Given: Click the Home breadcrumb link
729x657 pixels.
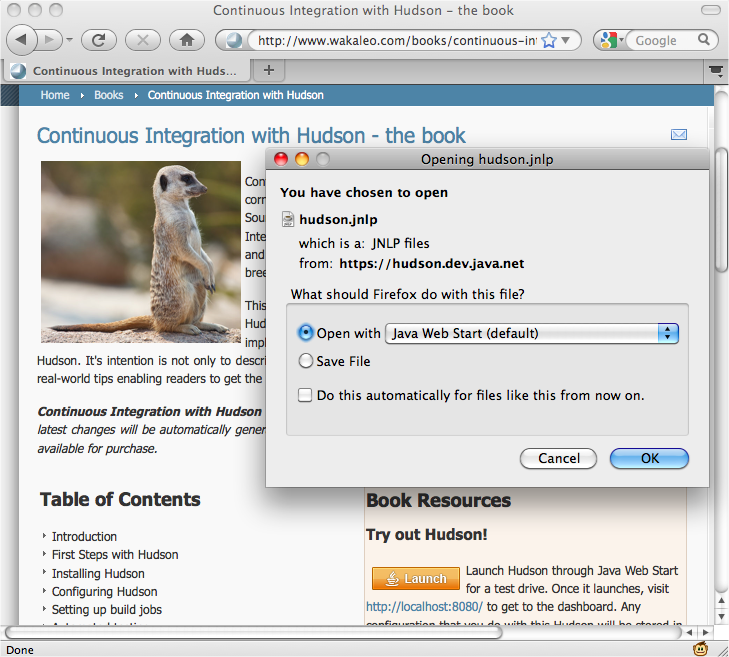Looking at the screenshot, I should (x=55, y=95).
